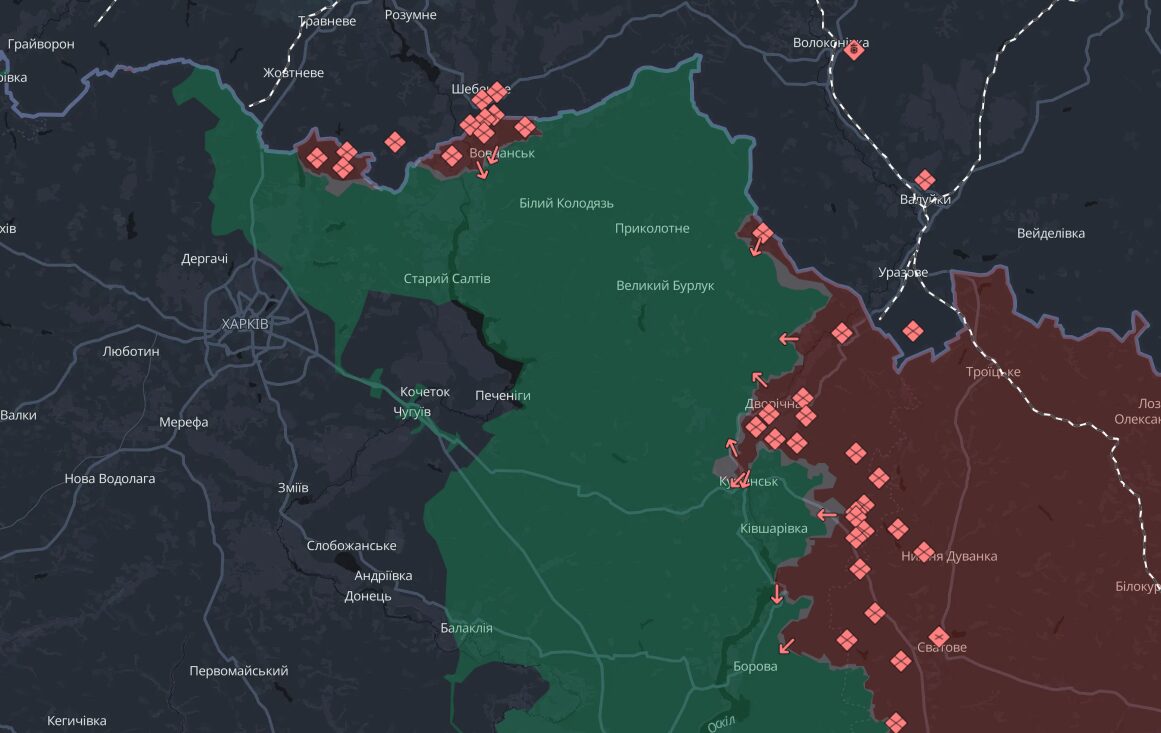
Task: Open the unit marker on Сватове
Action: tap(939, 637)
